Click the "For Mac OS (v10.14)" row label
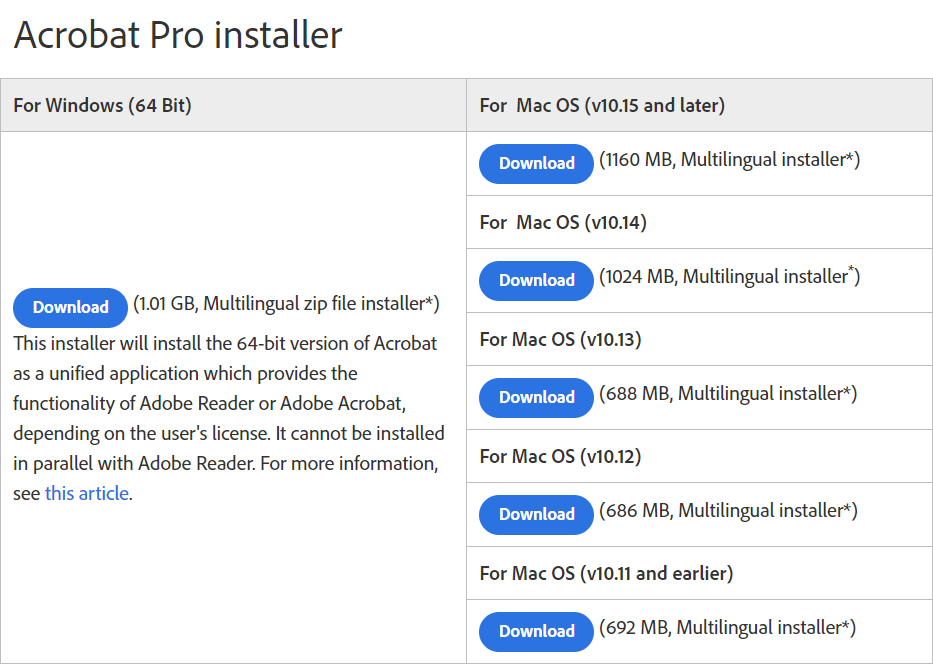The width and height of the screenshot is (933, 664). click(563, 222)
